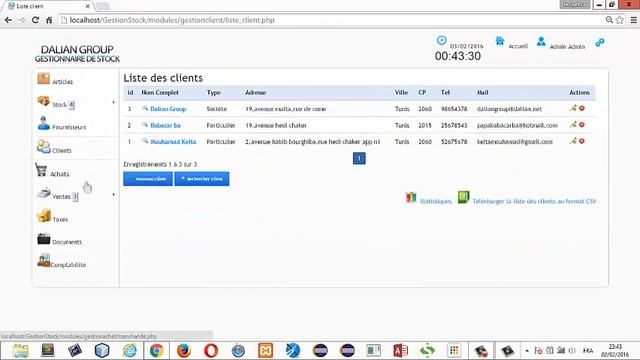Open the Fournisseurs person icon
Viewport: 640px width, 360px height.
point(43,123)
